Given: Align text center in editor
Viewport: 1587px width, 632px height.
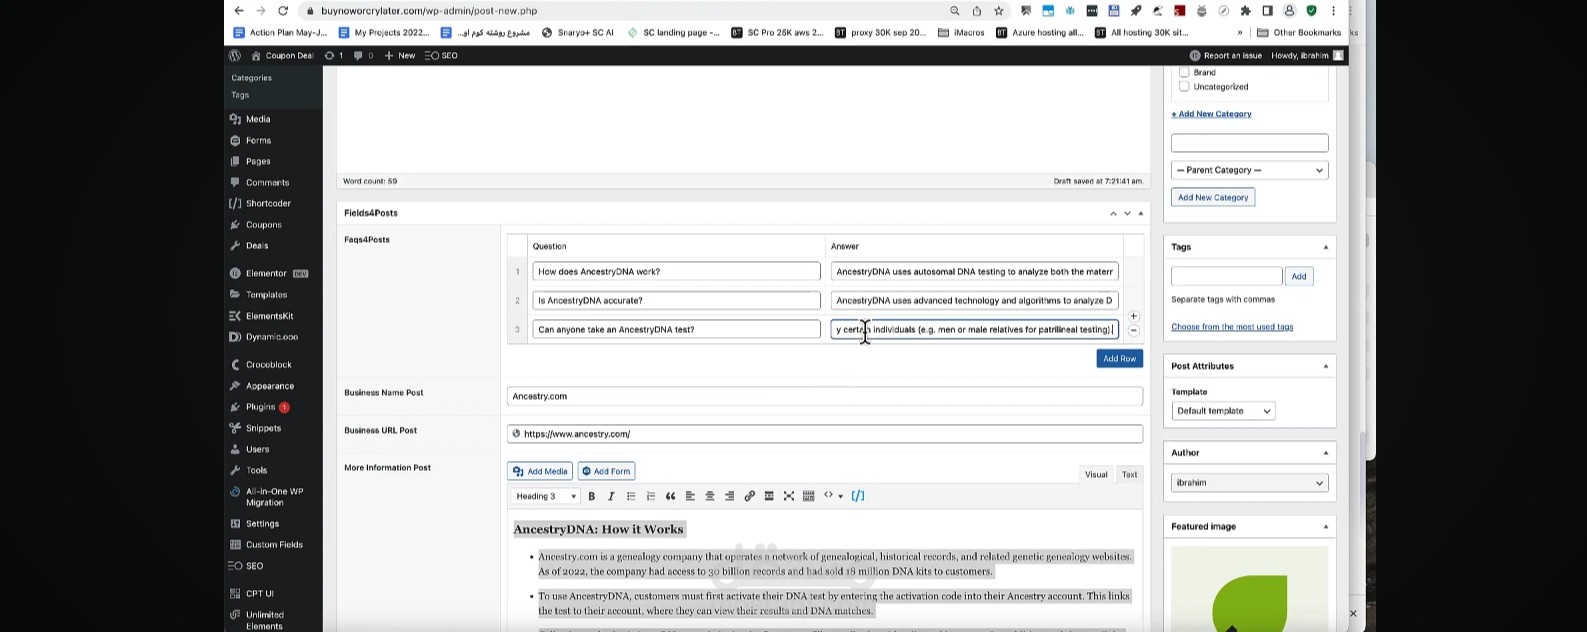Looking at the screenshot, I should coord(710,496).
